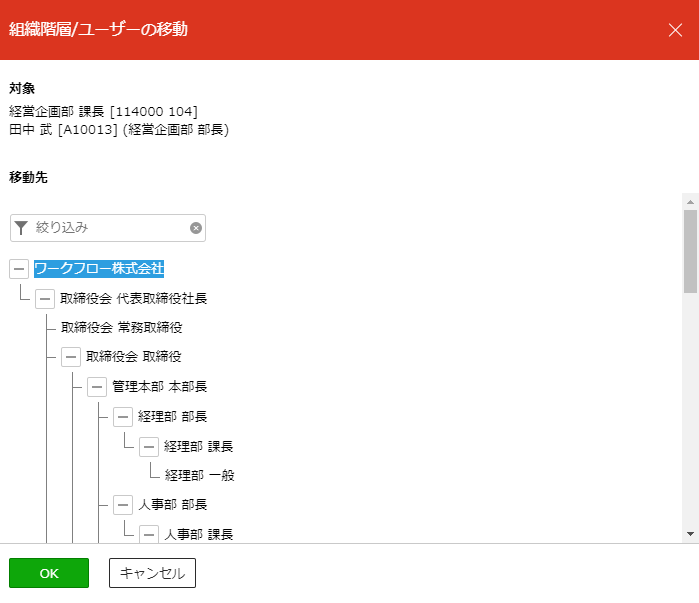Close the move dialog with X
The width and height of the screenshot is (699, 603).
pyautogui.click(x=675, y=29)
